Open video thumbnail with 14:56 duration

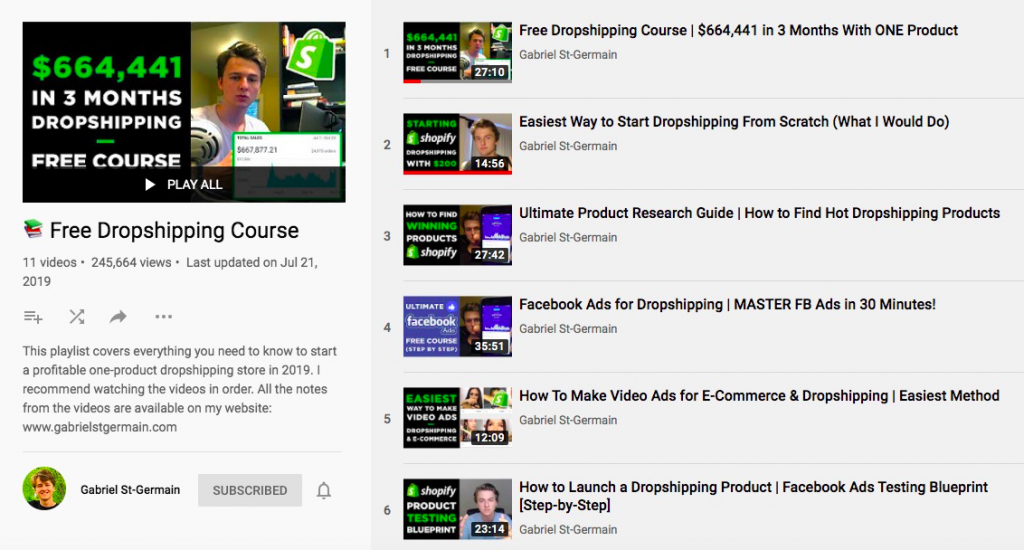(457, 144)
